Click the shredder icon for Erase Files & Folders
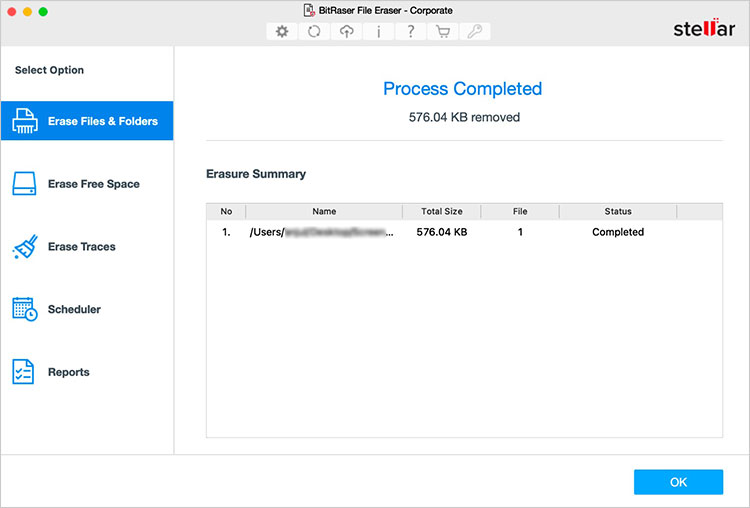750x508 pixels. [x=25, y=121]
